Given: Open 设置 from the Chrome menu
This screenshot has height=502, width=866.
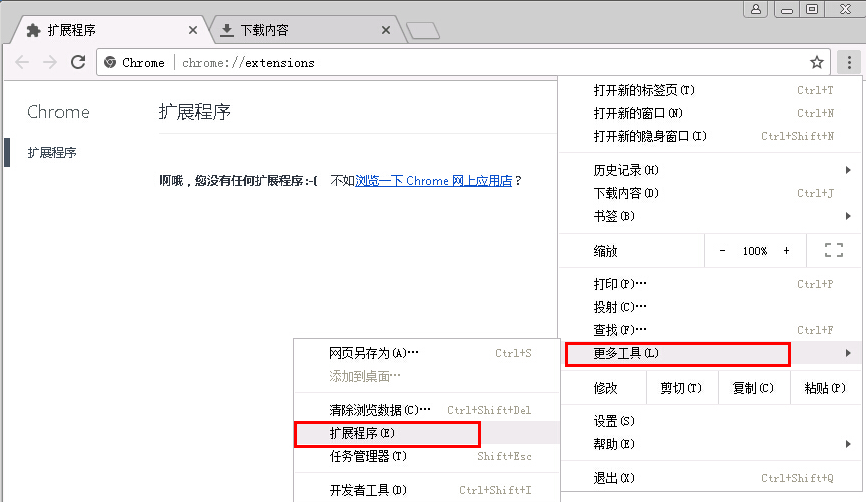Looking at the screenshot, I should (710, 421).
